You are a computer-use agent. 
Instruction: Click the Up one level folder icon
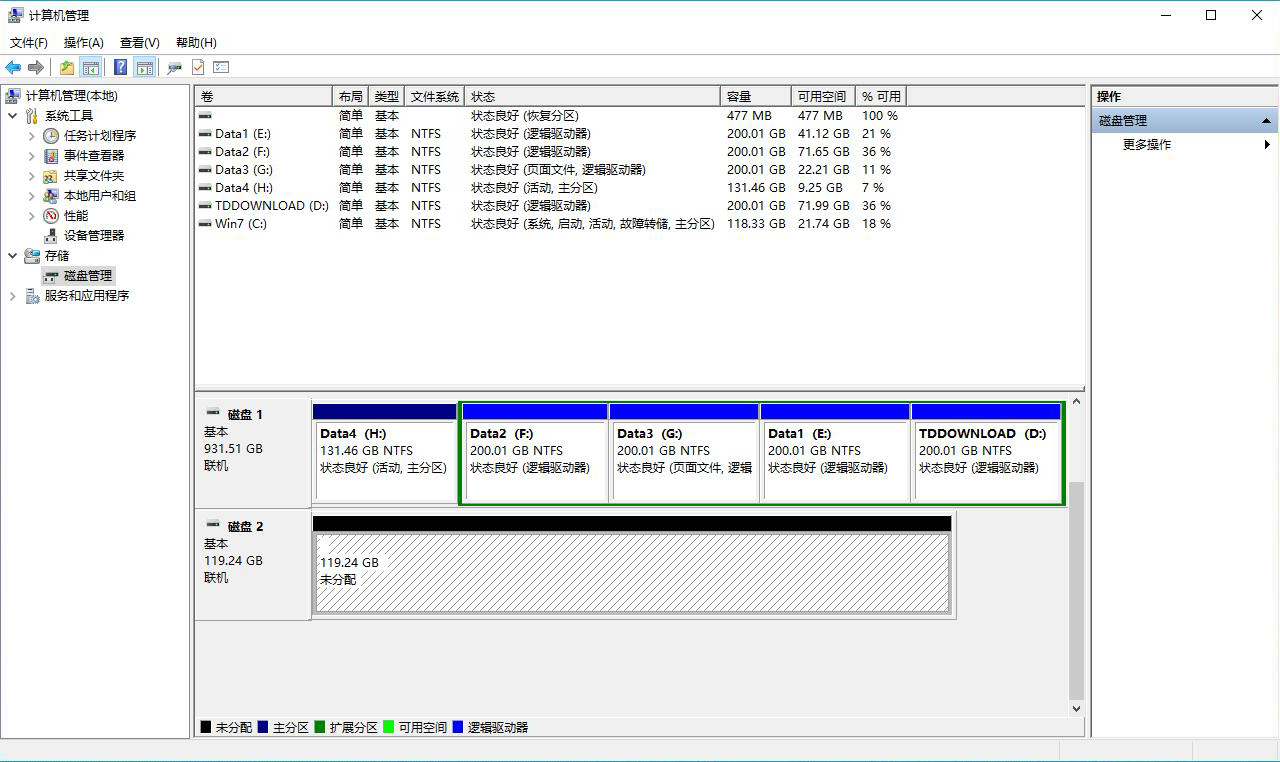click(66, 67)
